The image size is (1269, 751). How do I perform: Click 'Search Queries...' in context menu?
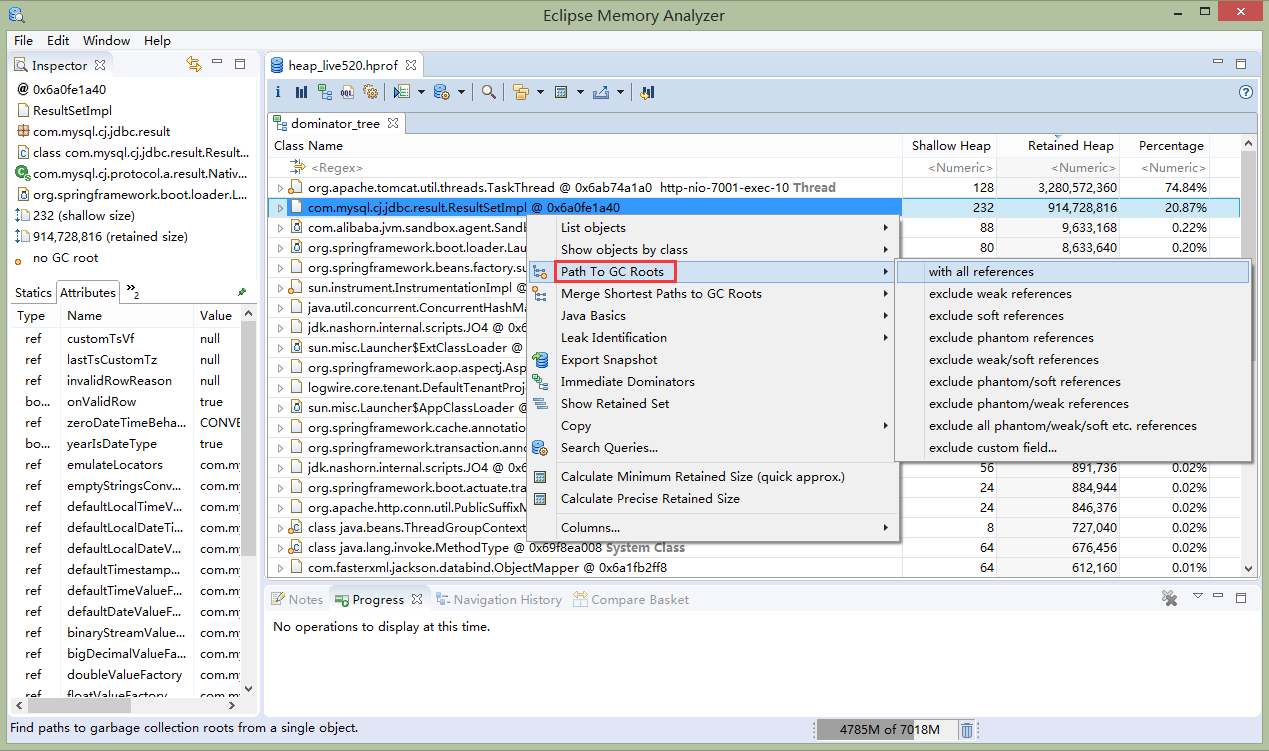[712, 448]
